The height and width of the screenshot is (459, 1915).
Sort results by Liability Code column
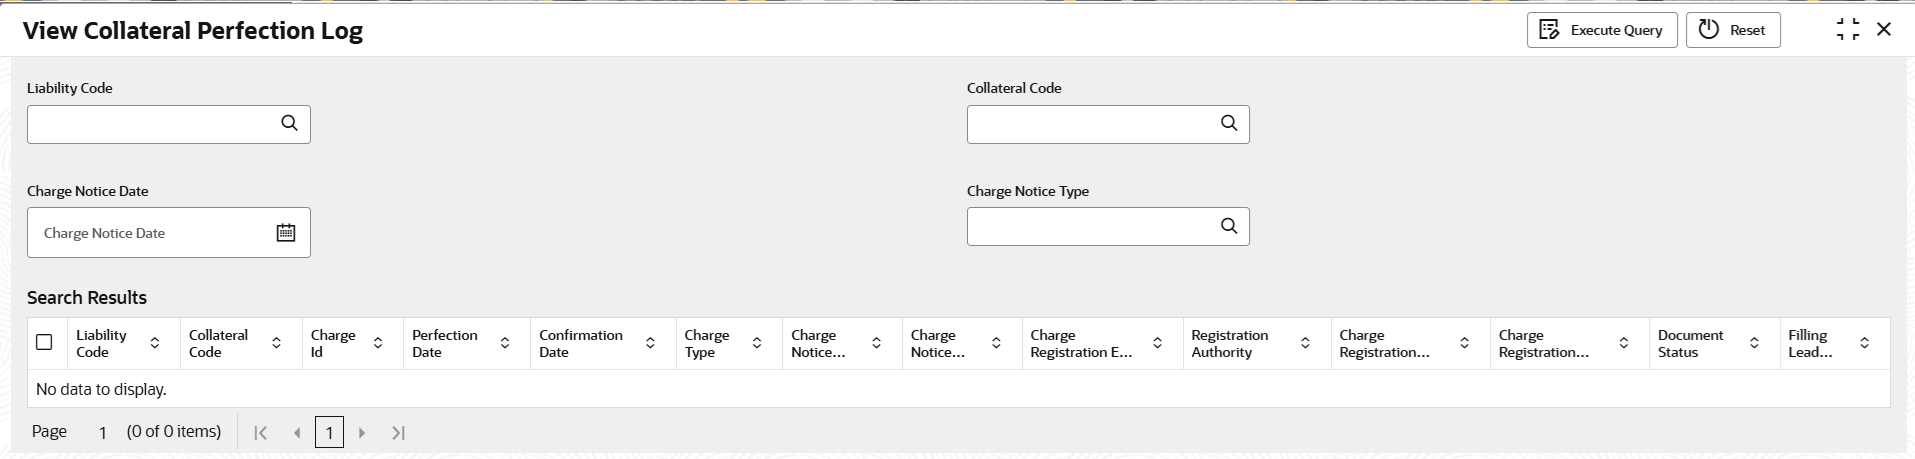[x=155, y=343]
